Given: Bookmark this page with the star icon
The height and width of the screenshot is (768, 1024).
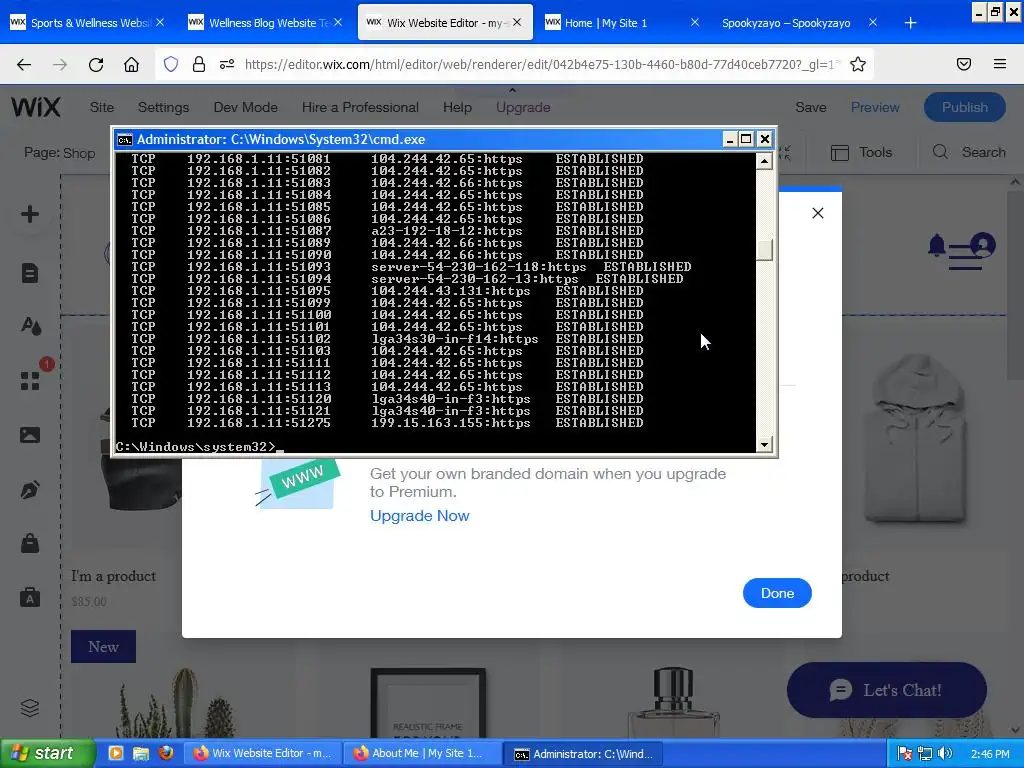Looking at the screenshot, I should coord(858,64).
